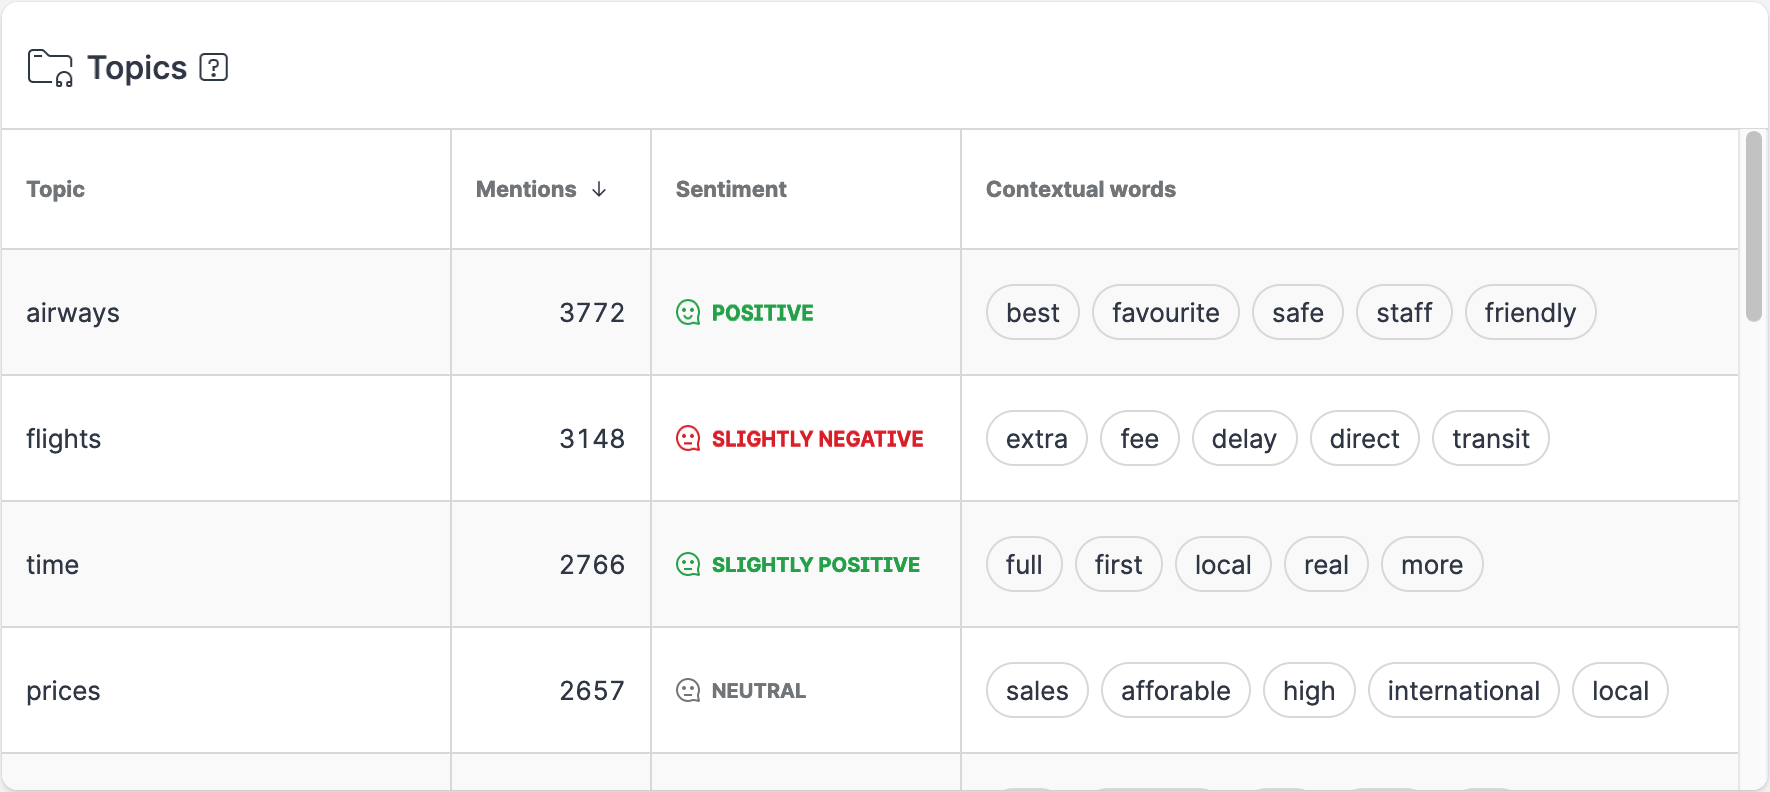1770x792 pixels.
Task: Sort the table by Topic column
Action: (x=55, y=189)
